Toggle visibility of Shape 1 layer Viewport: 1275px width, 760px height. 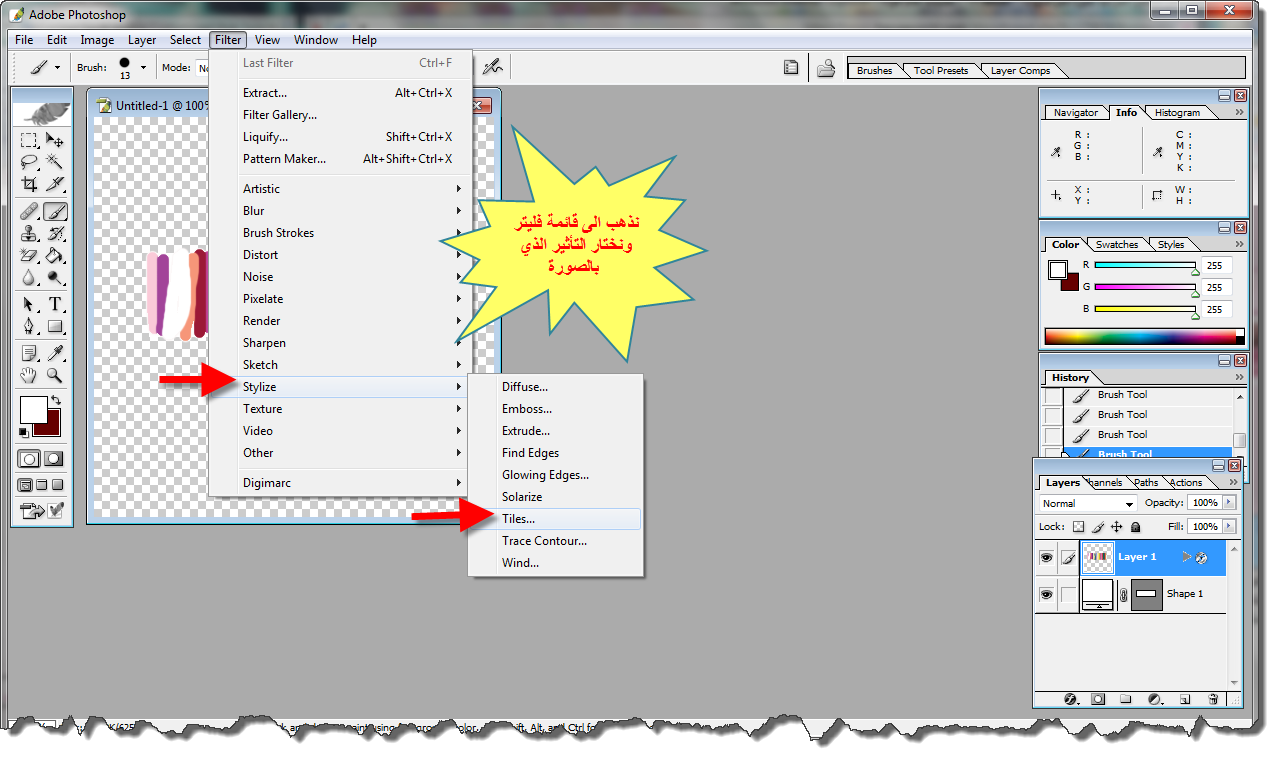coord(1047,594)
